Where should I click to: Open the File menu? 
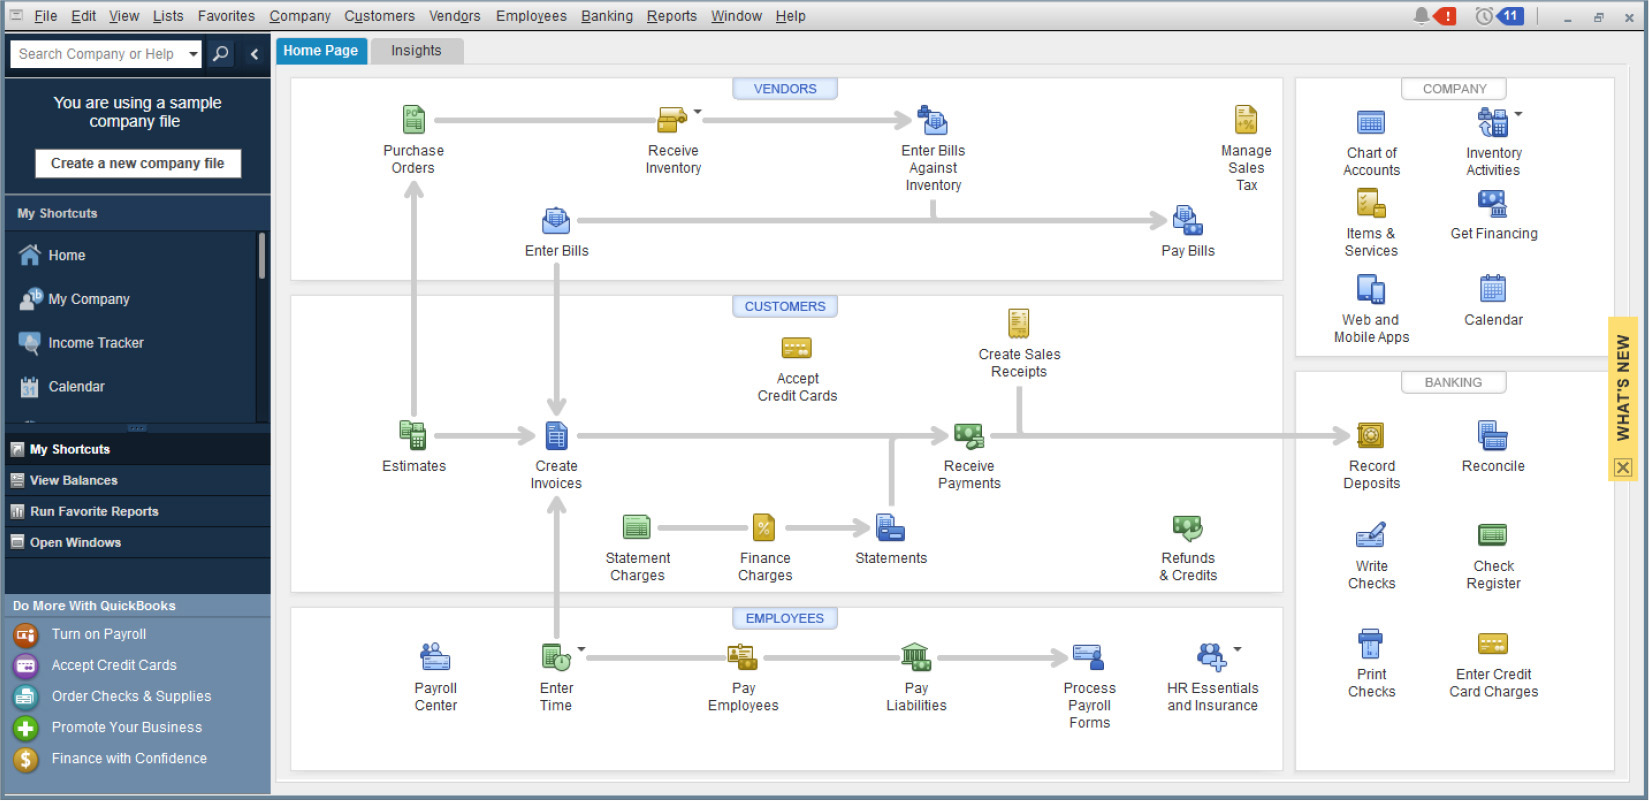45,16
